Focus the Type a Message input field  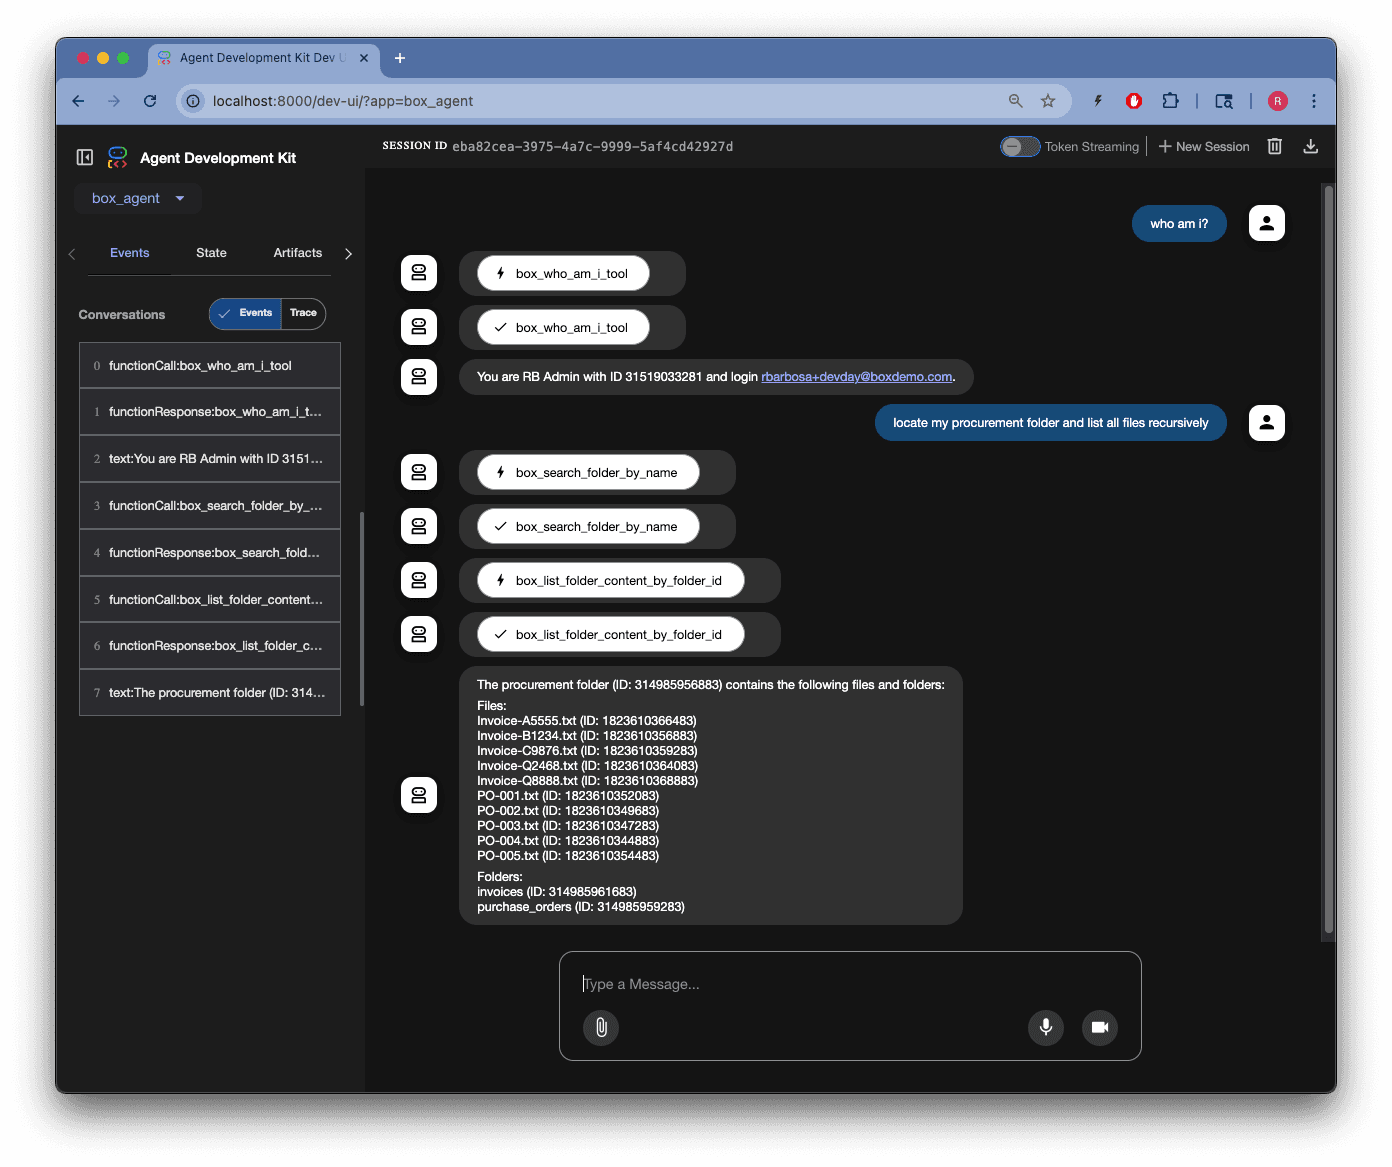[850, 984]
